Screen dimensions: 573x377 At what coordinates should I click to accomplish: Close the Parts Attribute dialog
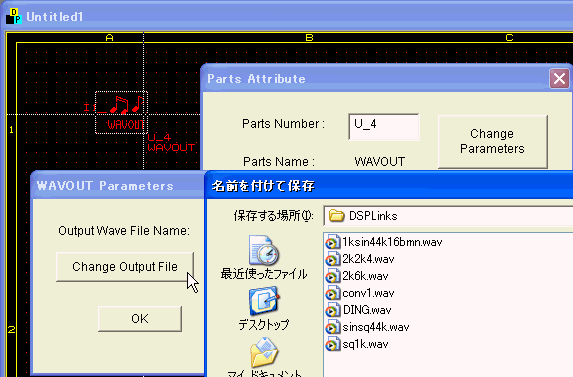559,79
